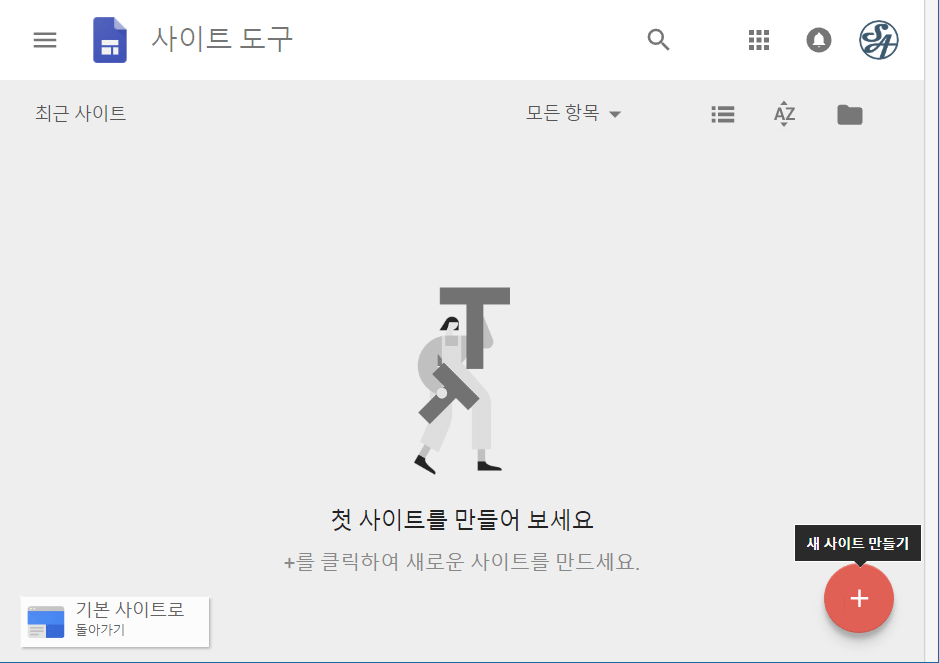Viewport: 939px width, 663px height.
Task: Open the search icon in the header
Action: click(658, 40)
